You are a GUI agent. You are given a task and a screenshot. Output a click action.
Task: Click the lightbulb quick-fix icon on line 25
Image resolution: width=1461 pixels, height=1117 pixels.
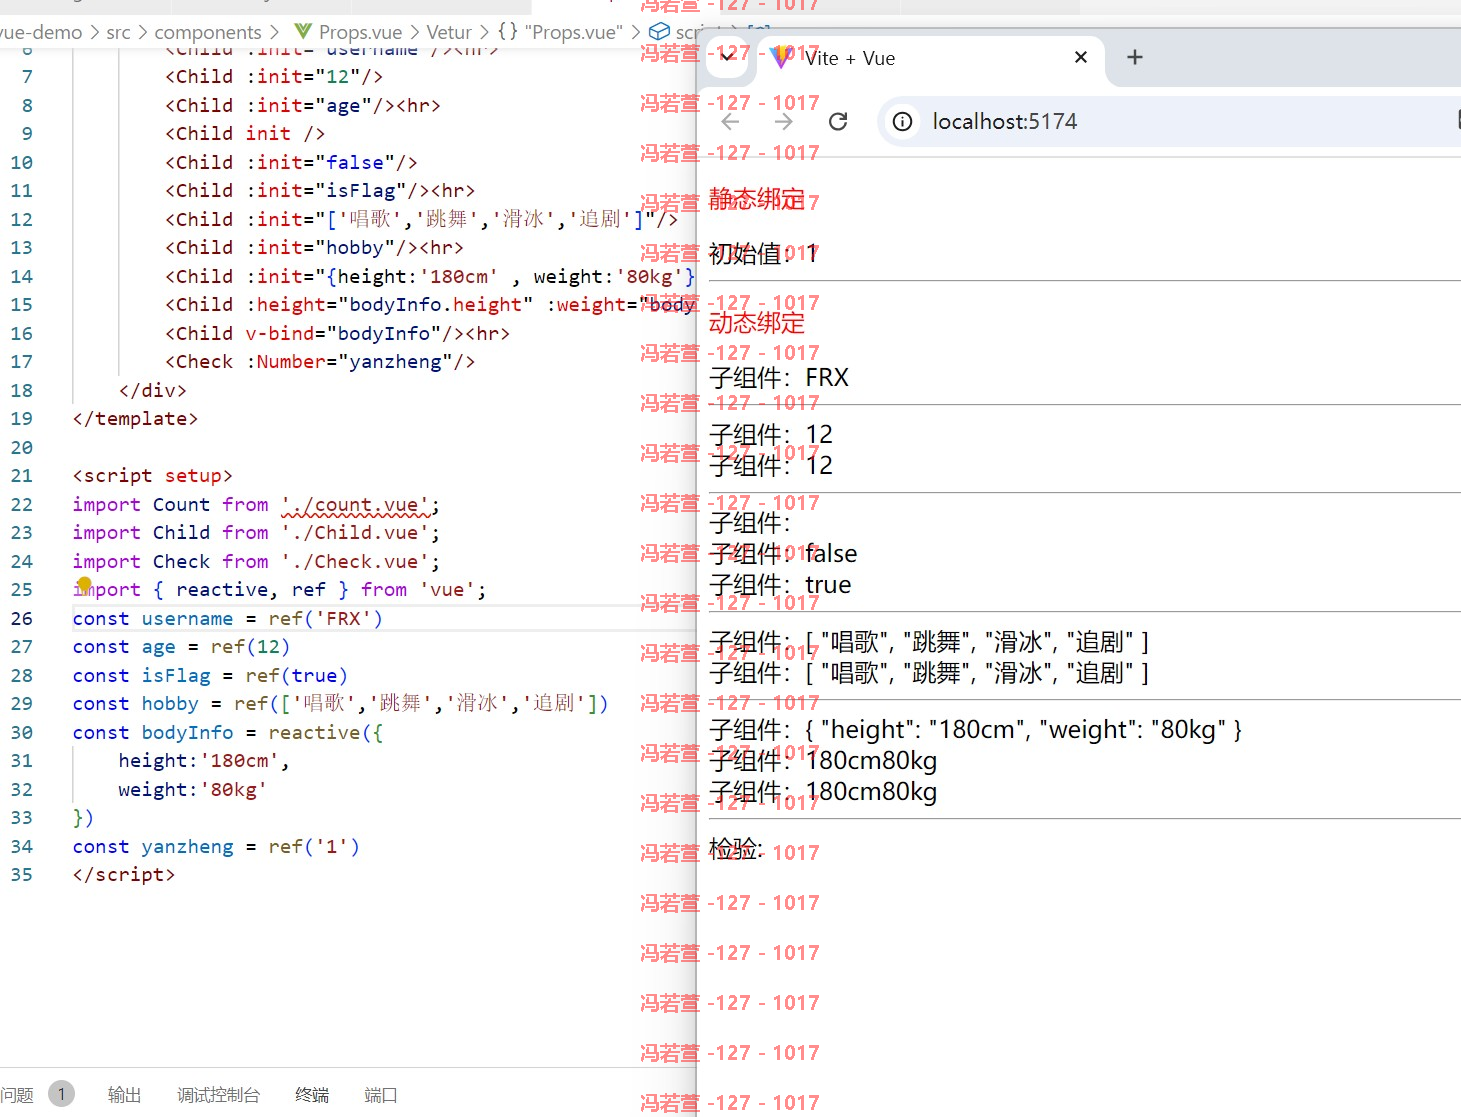(x=85, y=584)
